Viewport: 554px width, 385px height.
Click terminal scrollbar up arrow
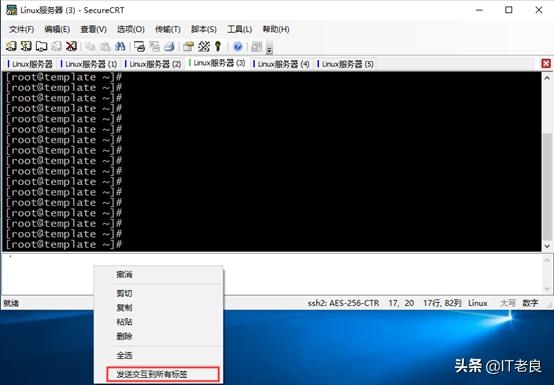click(547, 77)
